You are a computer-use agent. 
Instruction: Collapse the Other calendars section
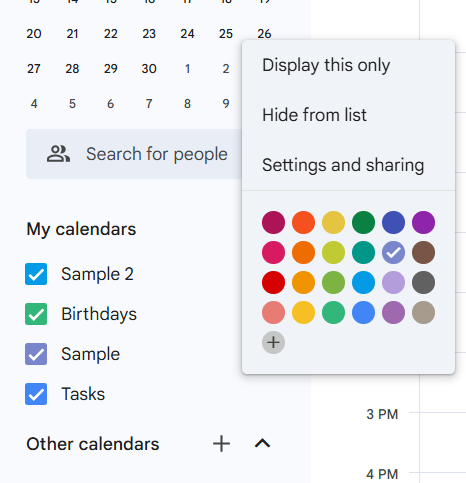point(263,443)
